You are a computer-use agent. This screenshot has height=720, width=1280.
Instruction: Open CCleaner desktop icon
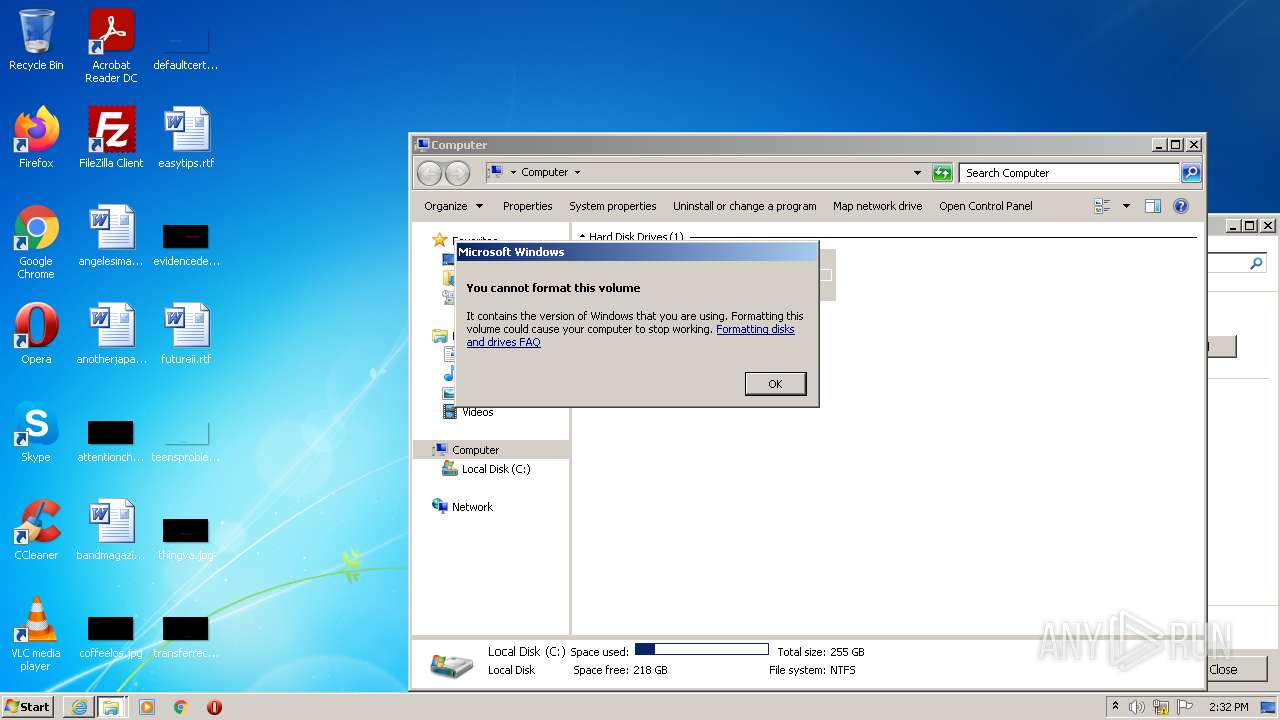tap(36, 530)
